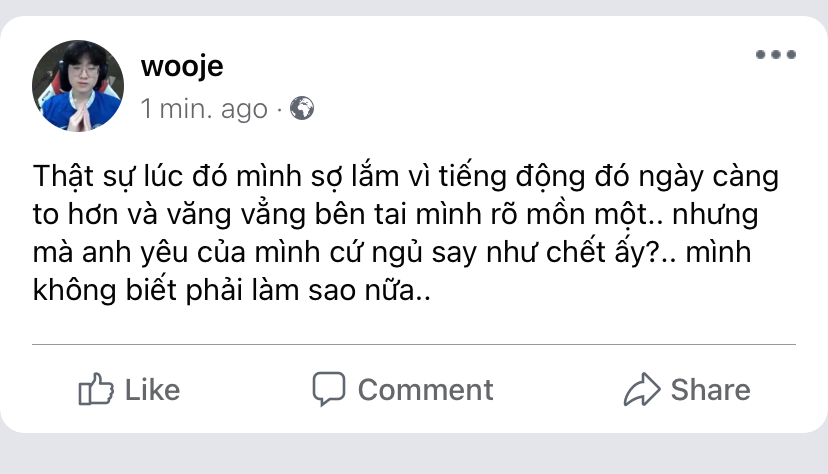The height and width of the screenshot is (474, 828).
Task: Click post line starting "to hơn và văng vẳng"
Action: (396, 215)
